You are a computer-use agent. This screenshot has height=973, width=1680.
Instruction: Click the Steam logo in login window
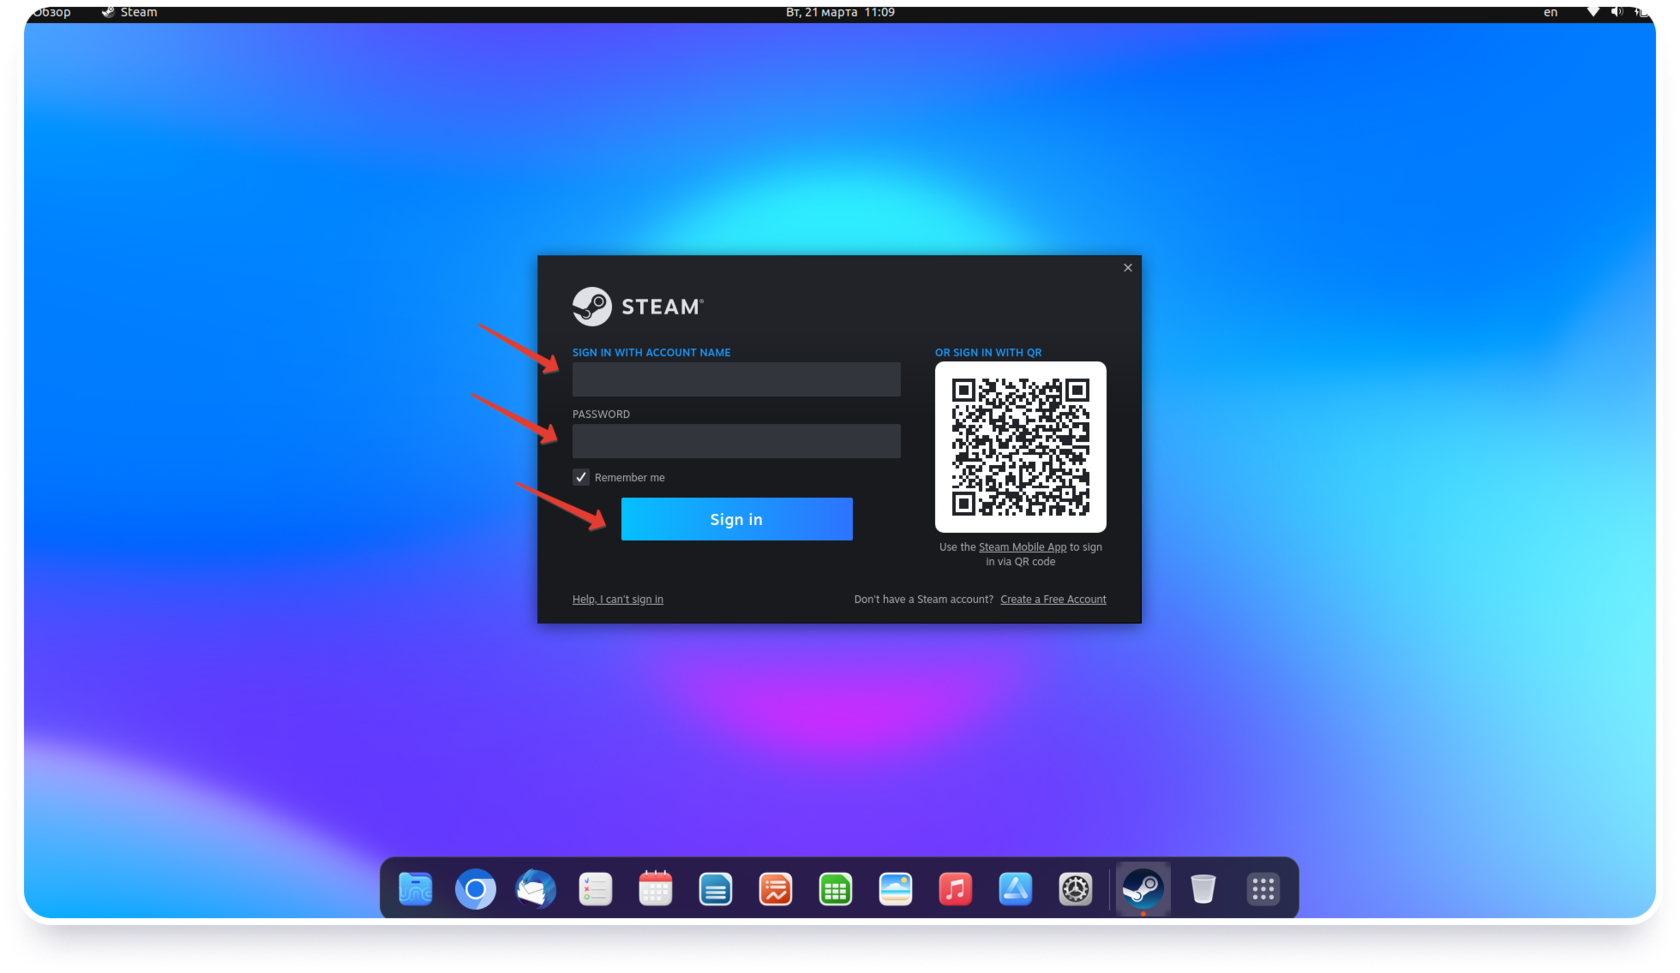coord(638,306)
